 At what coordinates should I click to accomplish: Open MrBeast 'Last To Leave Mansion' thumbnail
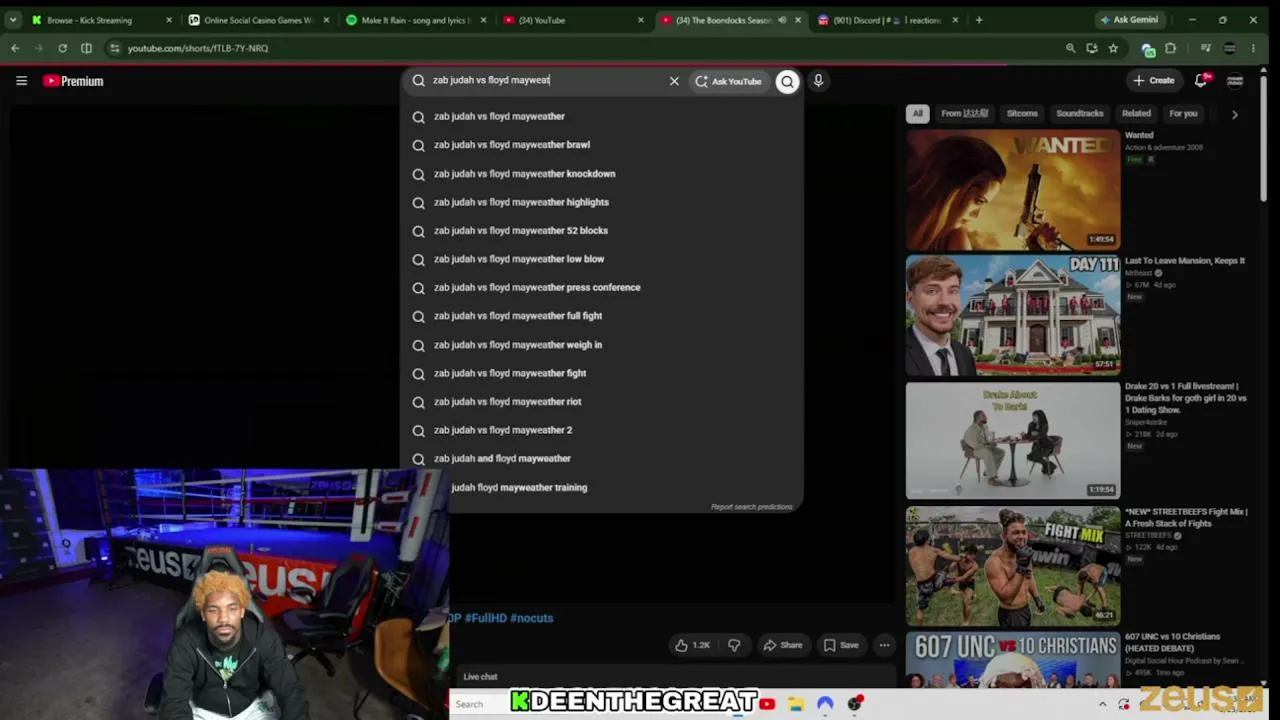(x=1013, y=315)
